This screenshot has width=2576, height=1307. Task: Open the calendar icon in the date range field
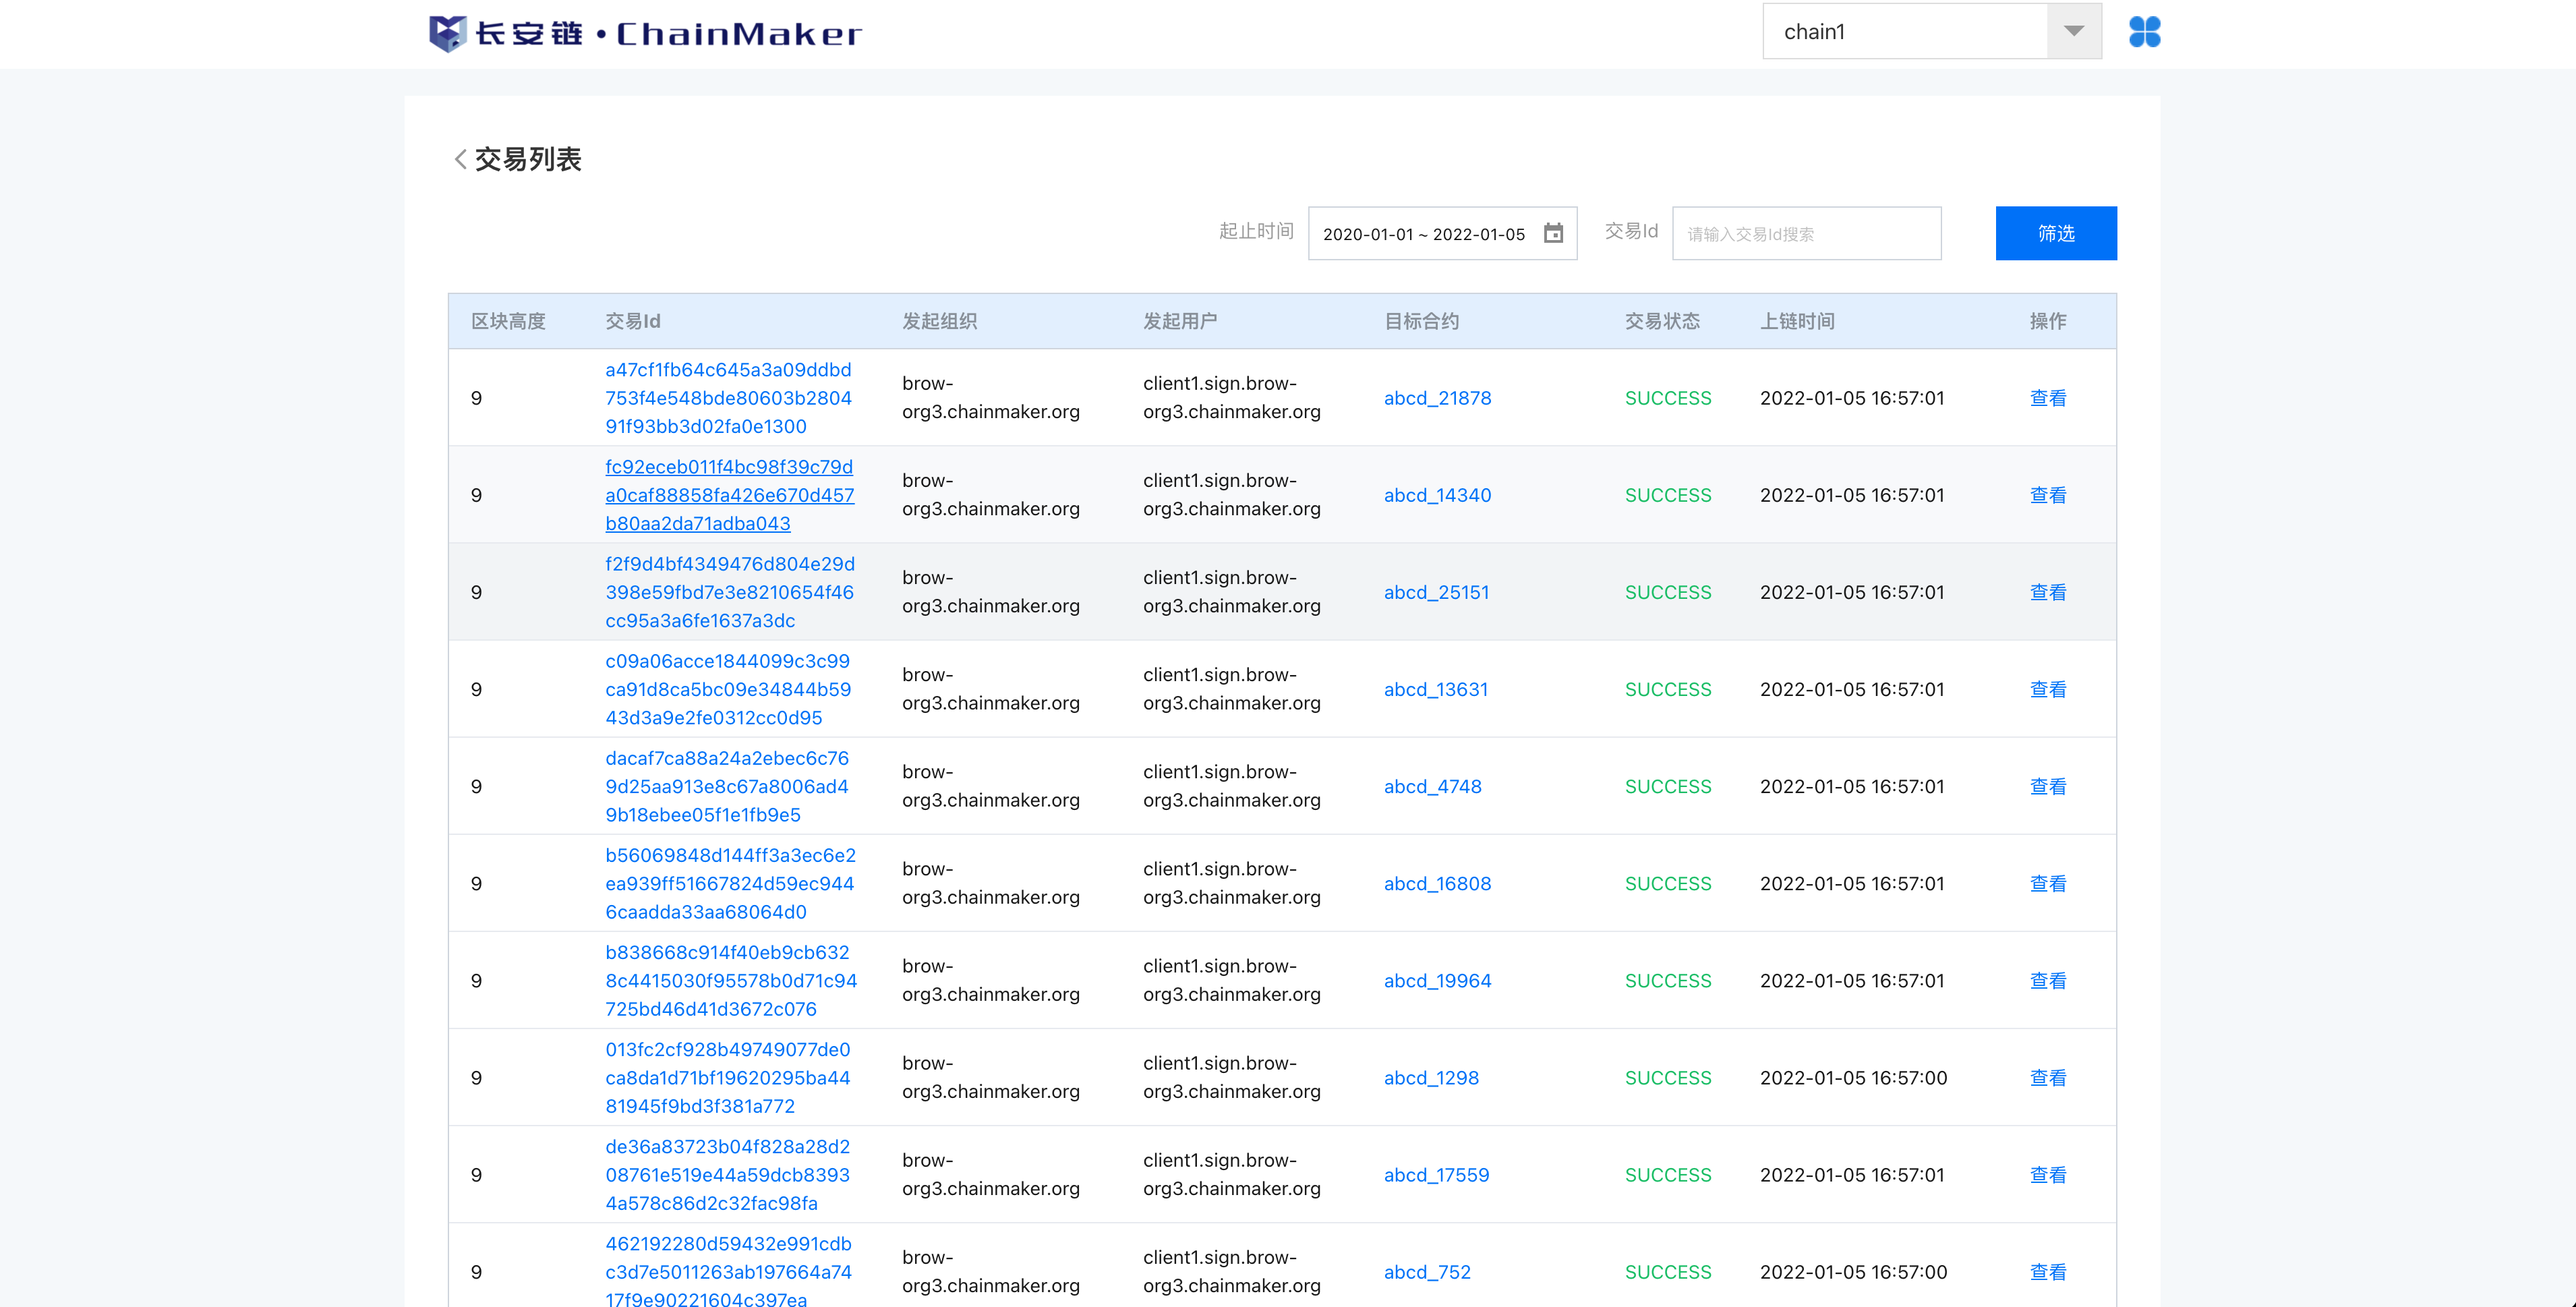click(x=1553, y=233)
